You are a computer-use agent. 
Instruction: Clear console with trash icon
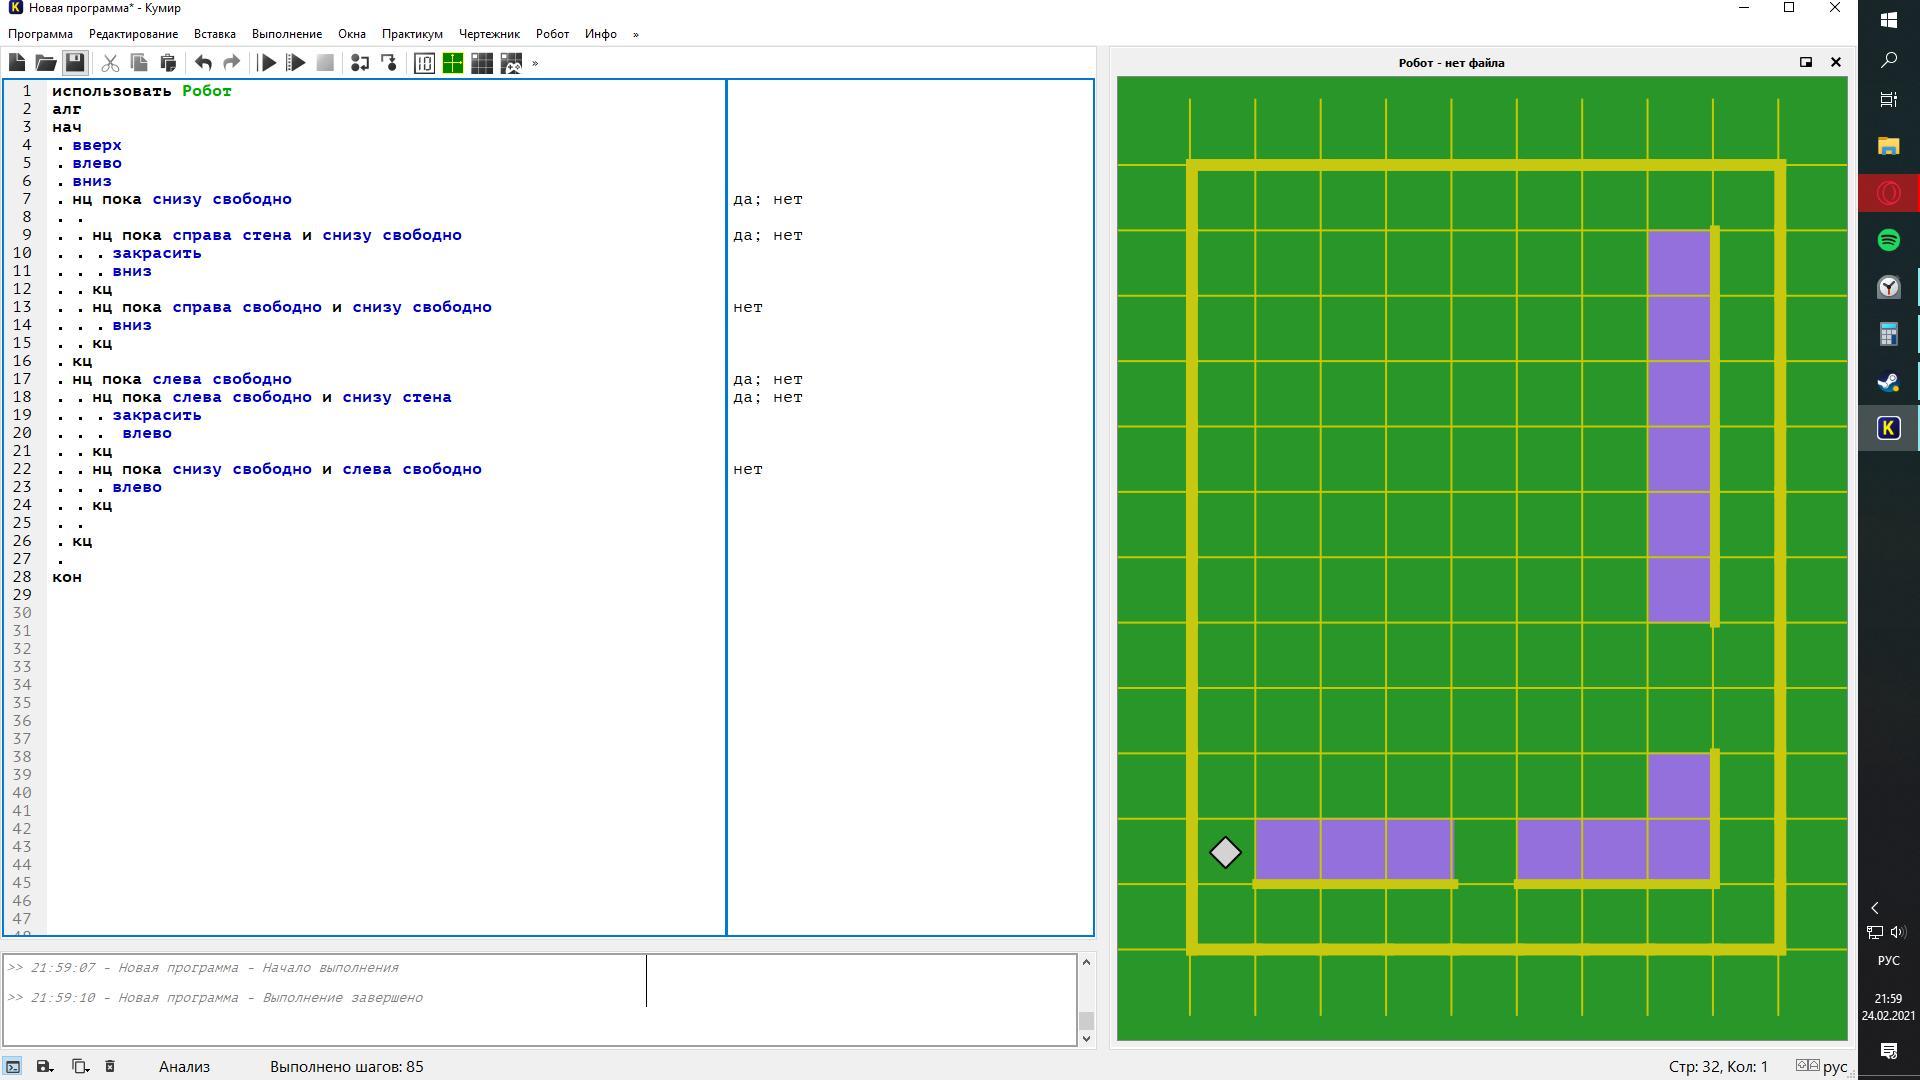[x=110, y=1066]
